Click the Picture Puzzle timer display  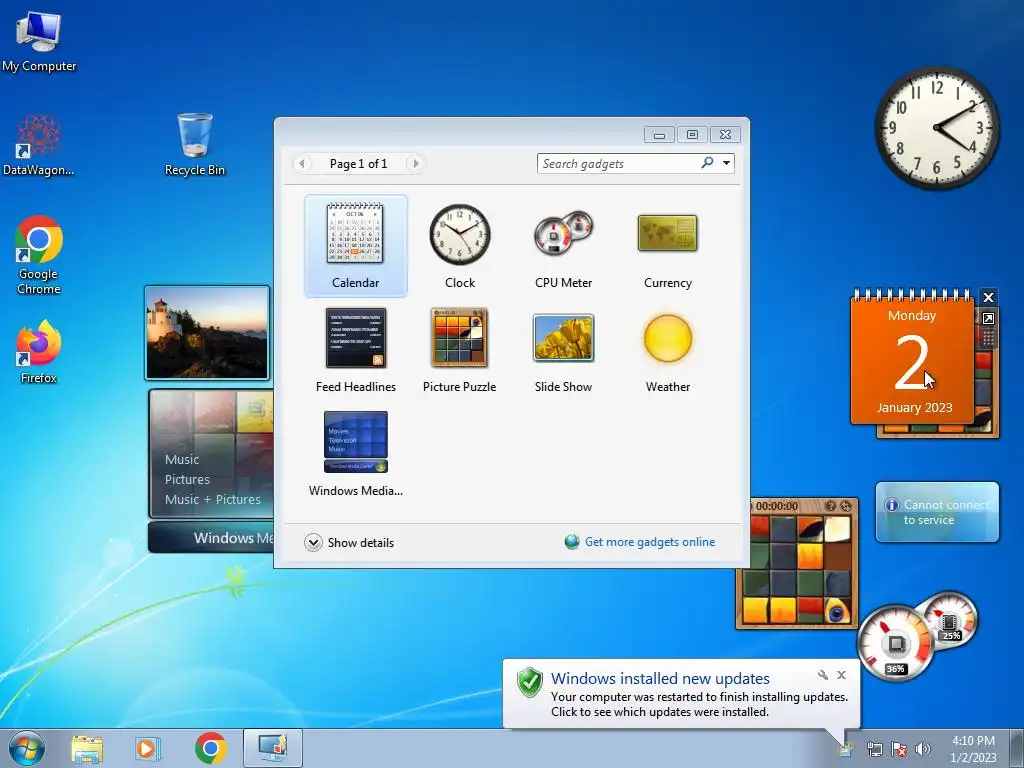click(776, 506)
